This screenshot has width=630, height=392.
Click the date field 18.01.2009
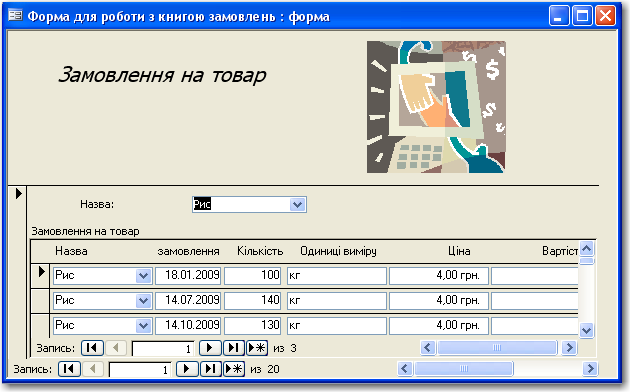coord(188,276)
